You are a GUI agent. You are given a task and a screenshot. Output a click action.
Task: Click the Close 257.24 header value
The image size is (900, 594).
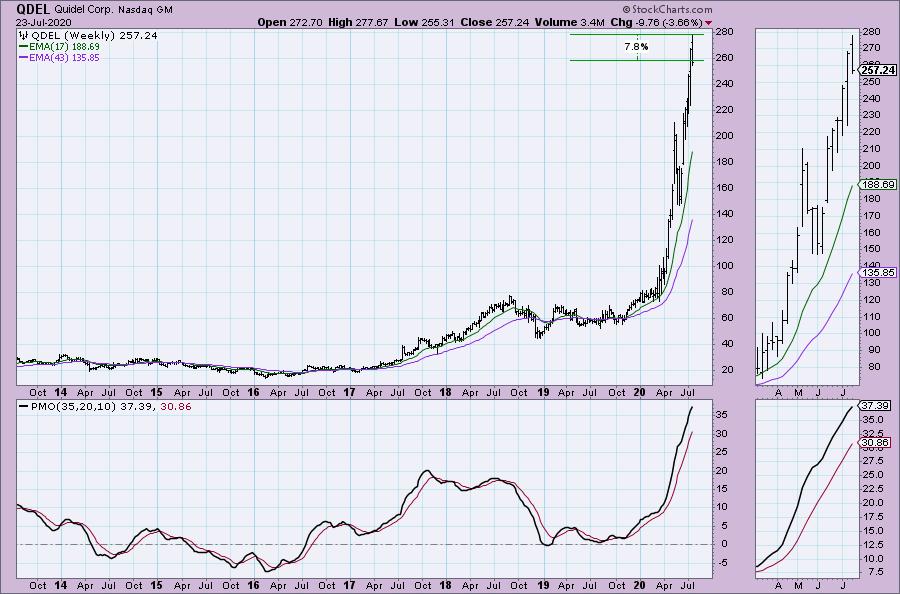click(494, 22)
